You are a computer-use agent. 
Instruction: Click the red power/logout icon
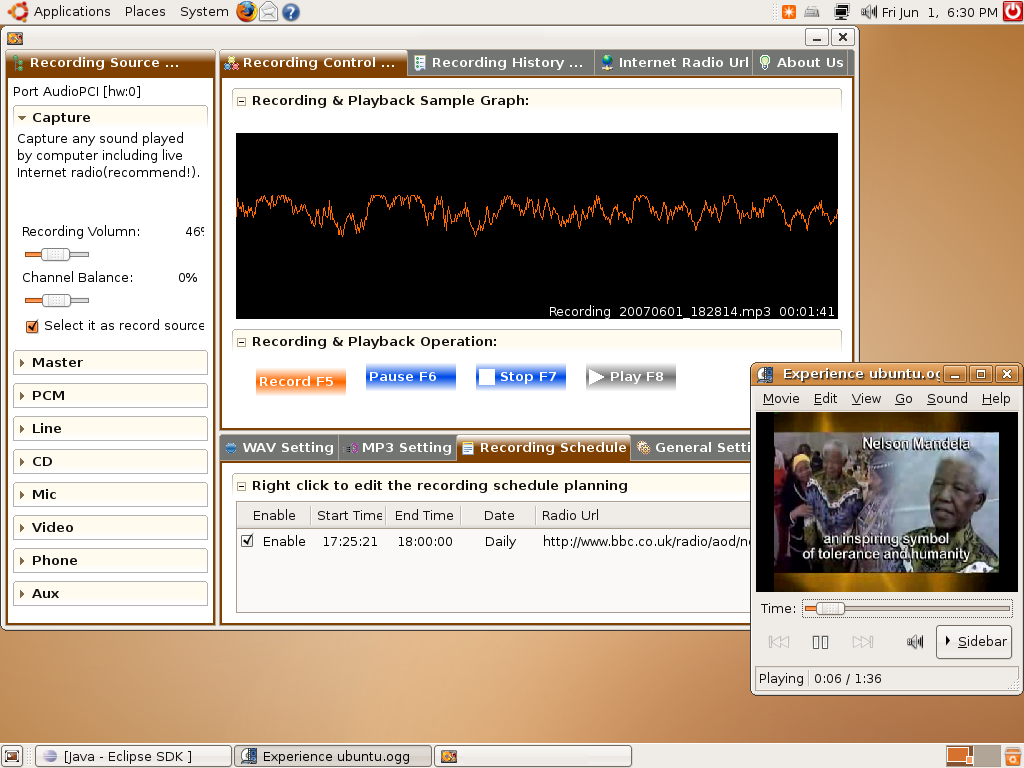point(1013,11)
